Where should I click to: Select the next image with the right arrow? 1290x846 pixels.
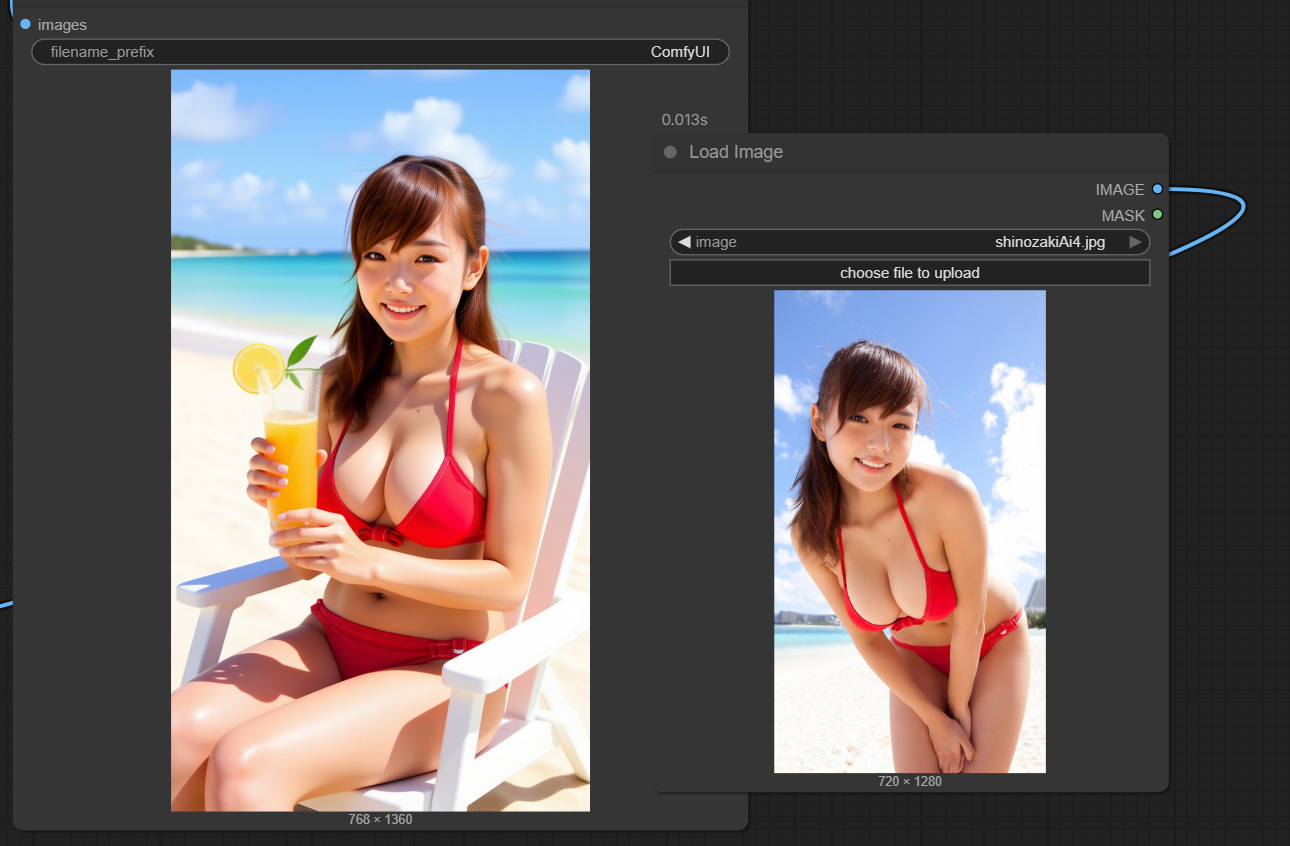coord(1135,242)
